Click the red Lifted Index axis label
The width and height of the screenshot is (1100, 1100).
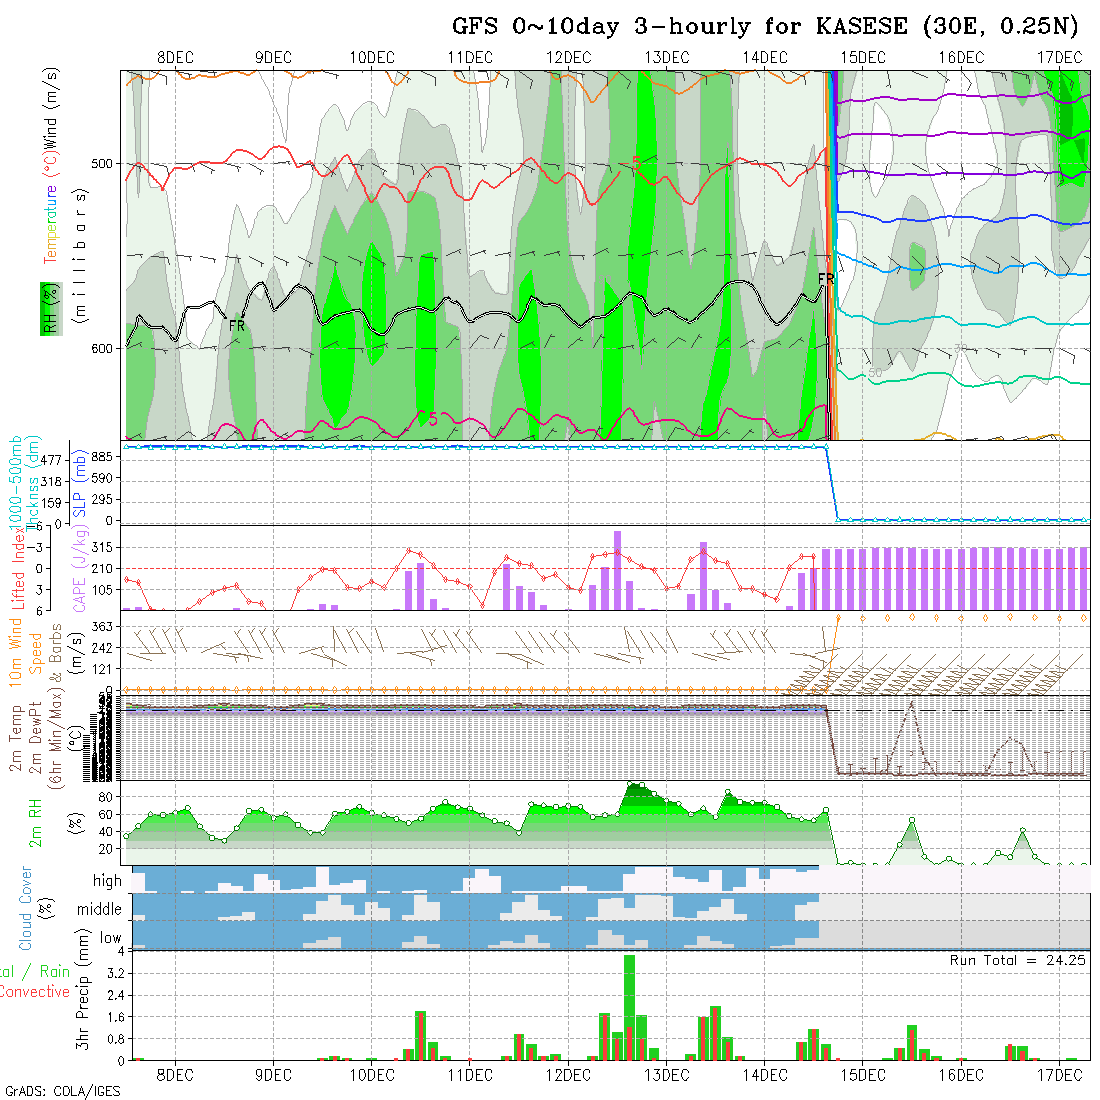[x=18, y=568]
